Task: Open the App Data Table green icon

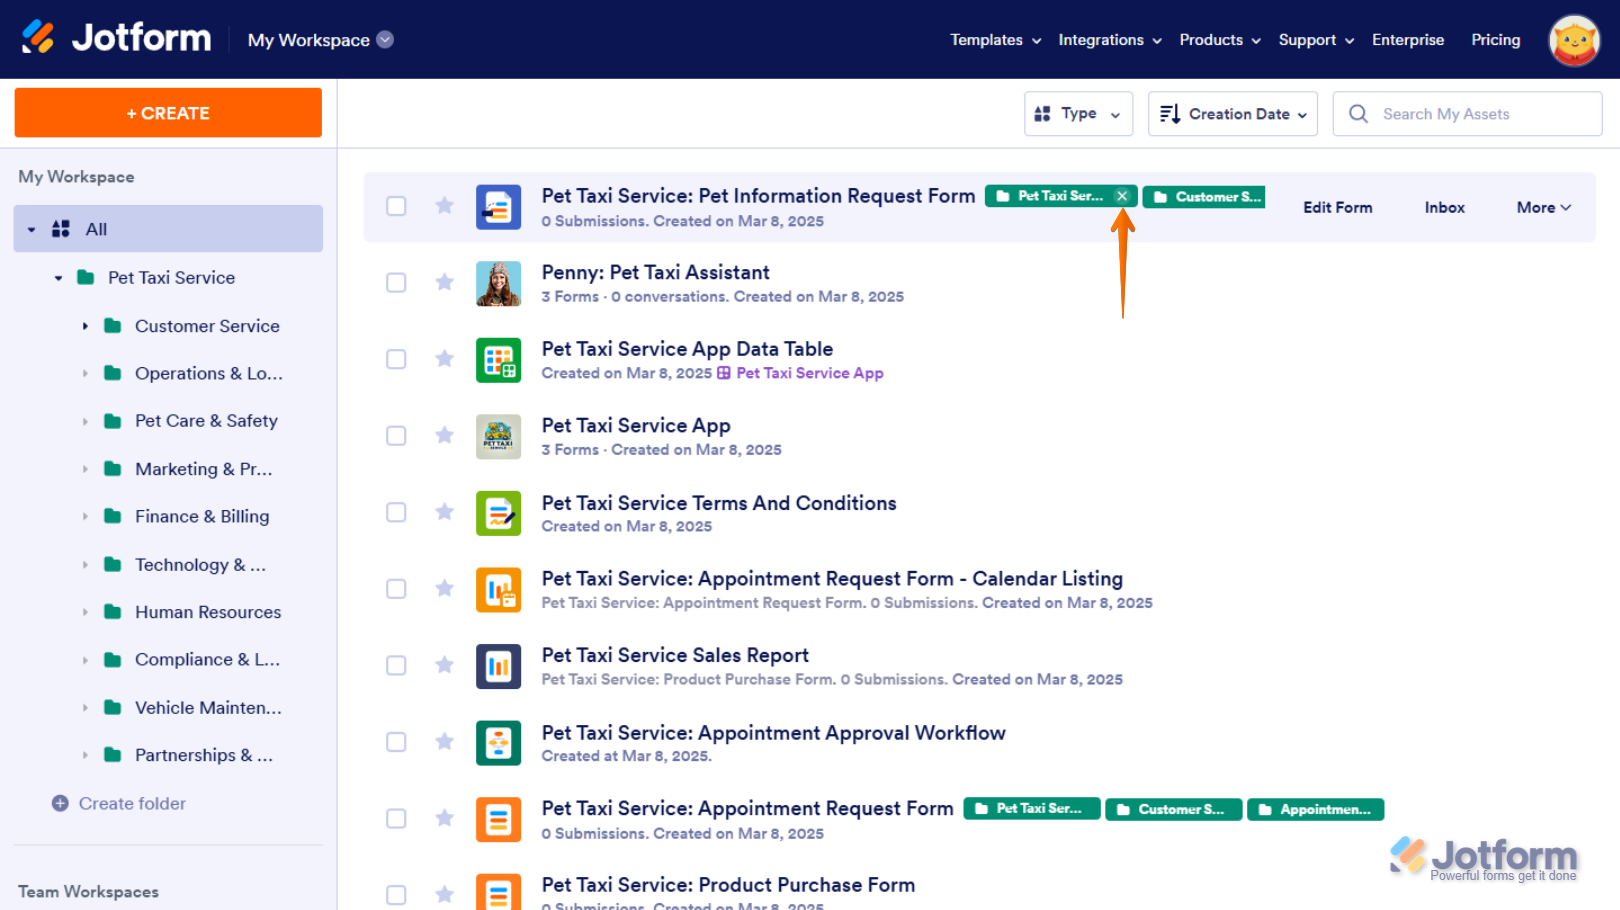Action: [498, 360]
